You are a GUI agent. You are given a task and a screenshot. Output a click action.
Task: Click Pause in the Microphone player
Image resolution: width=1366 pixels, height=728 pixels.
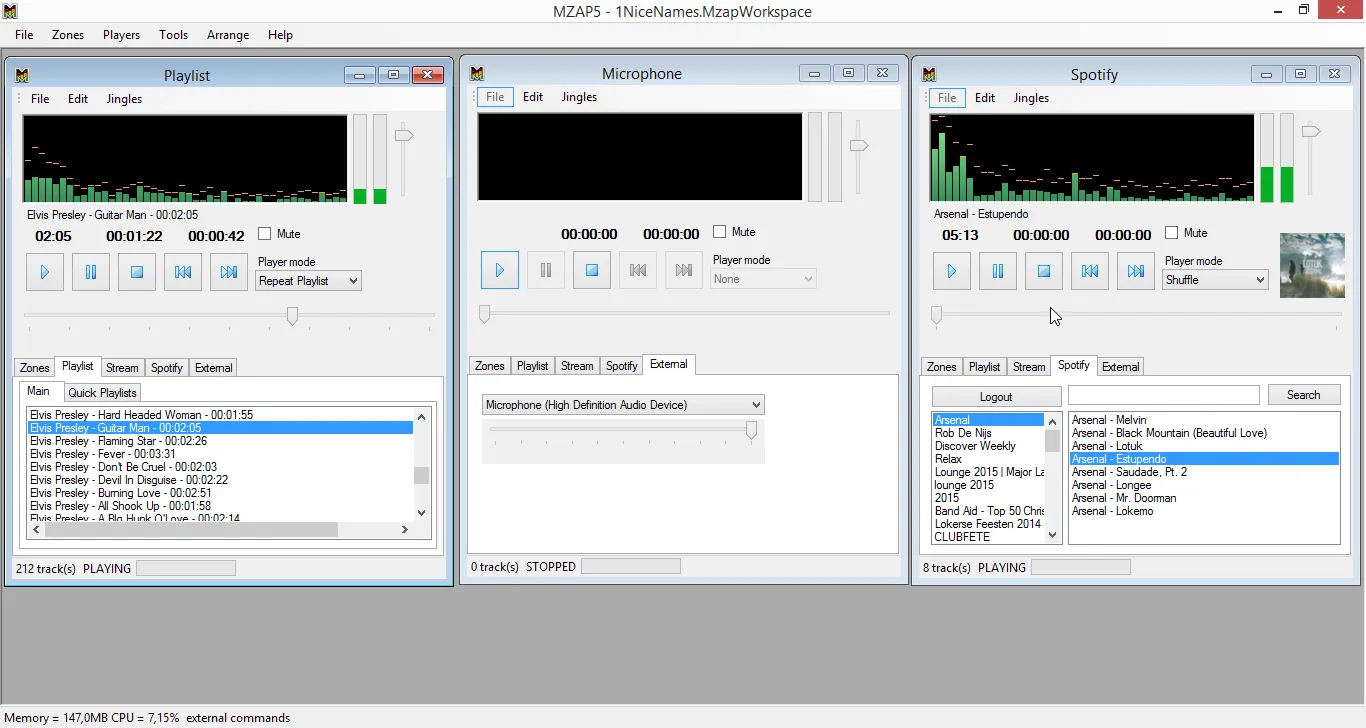coord(546,270)
